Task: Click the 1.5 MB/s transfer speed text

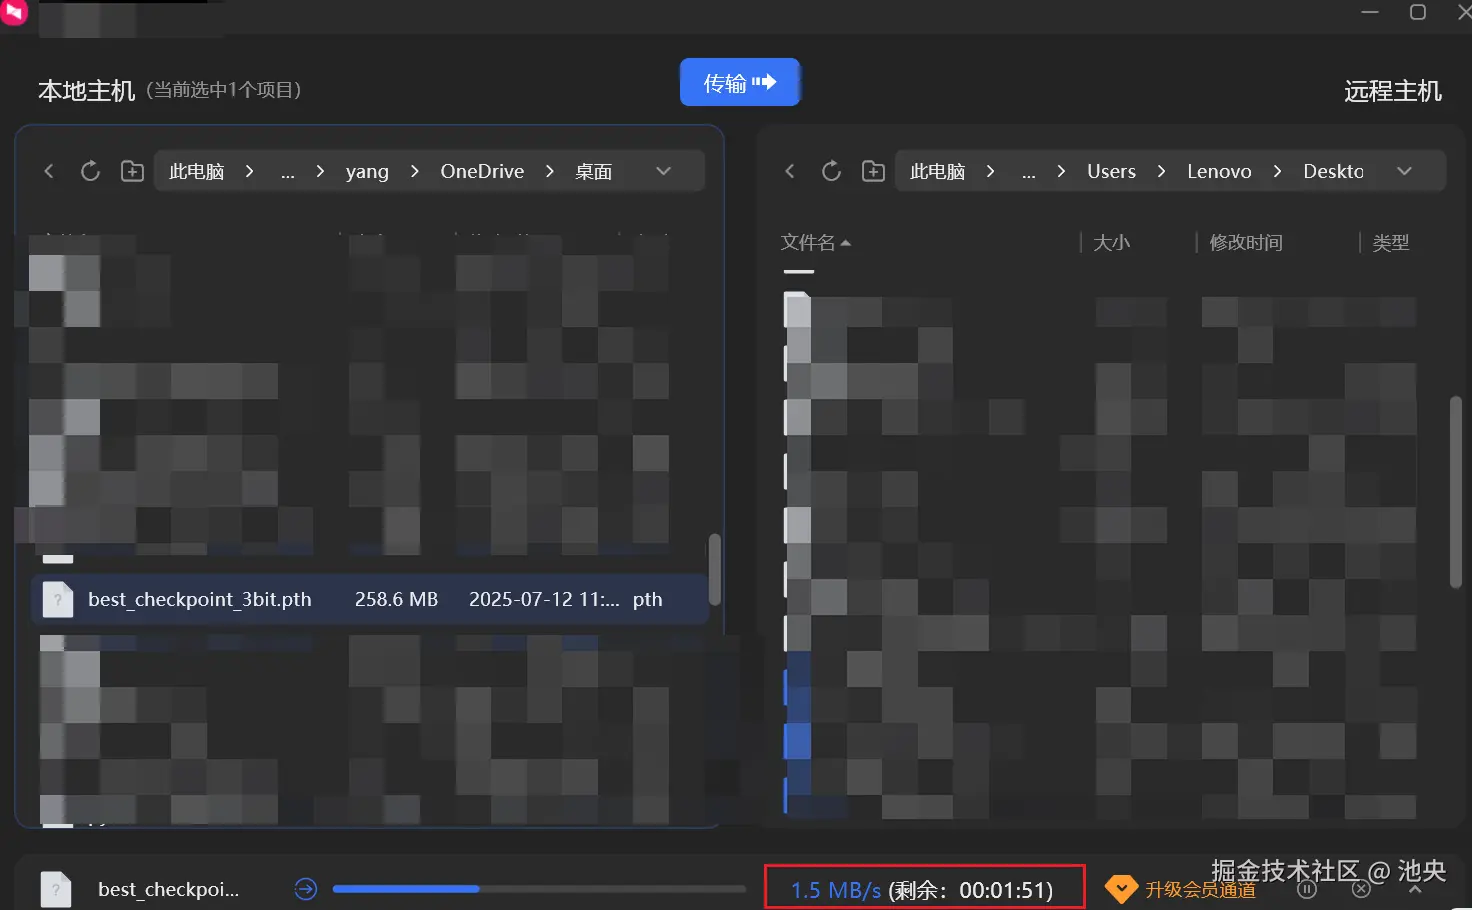Action: tap(836, 889)
